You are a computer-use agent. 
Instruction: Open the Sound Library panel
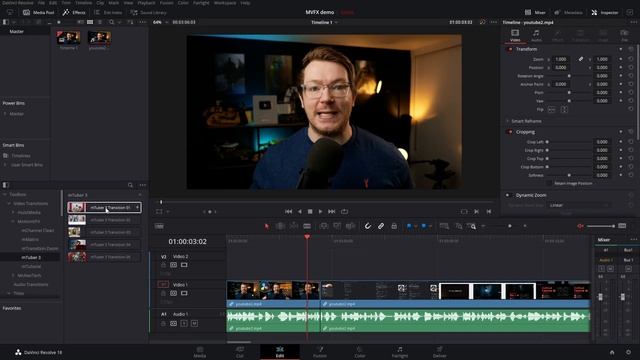tap(148, 13)
